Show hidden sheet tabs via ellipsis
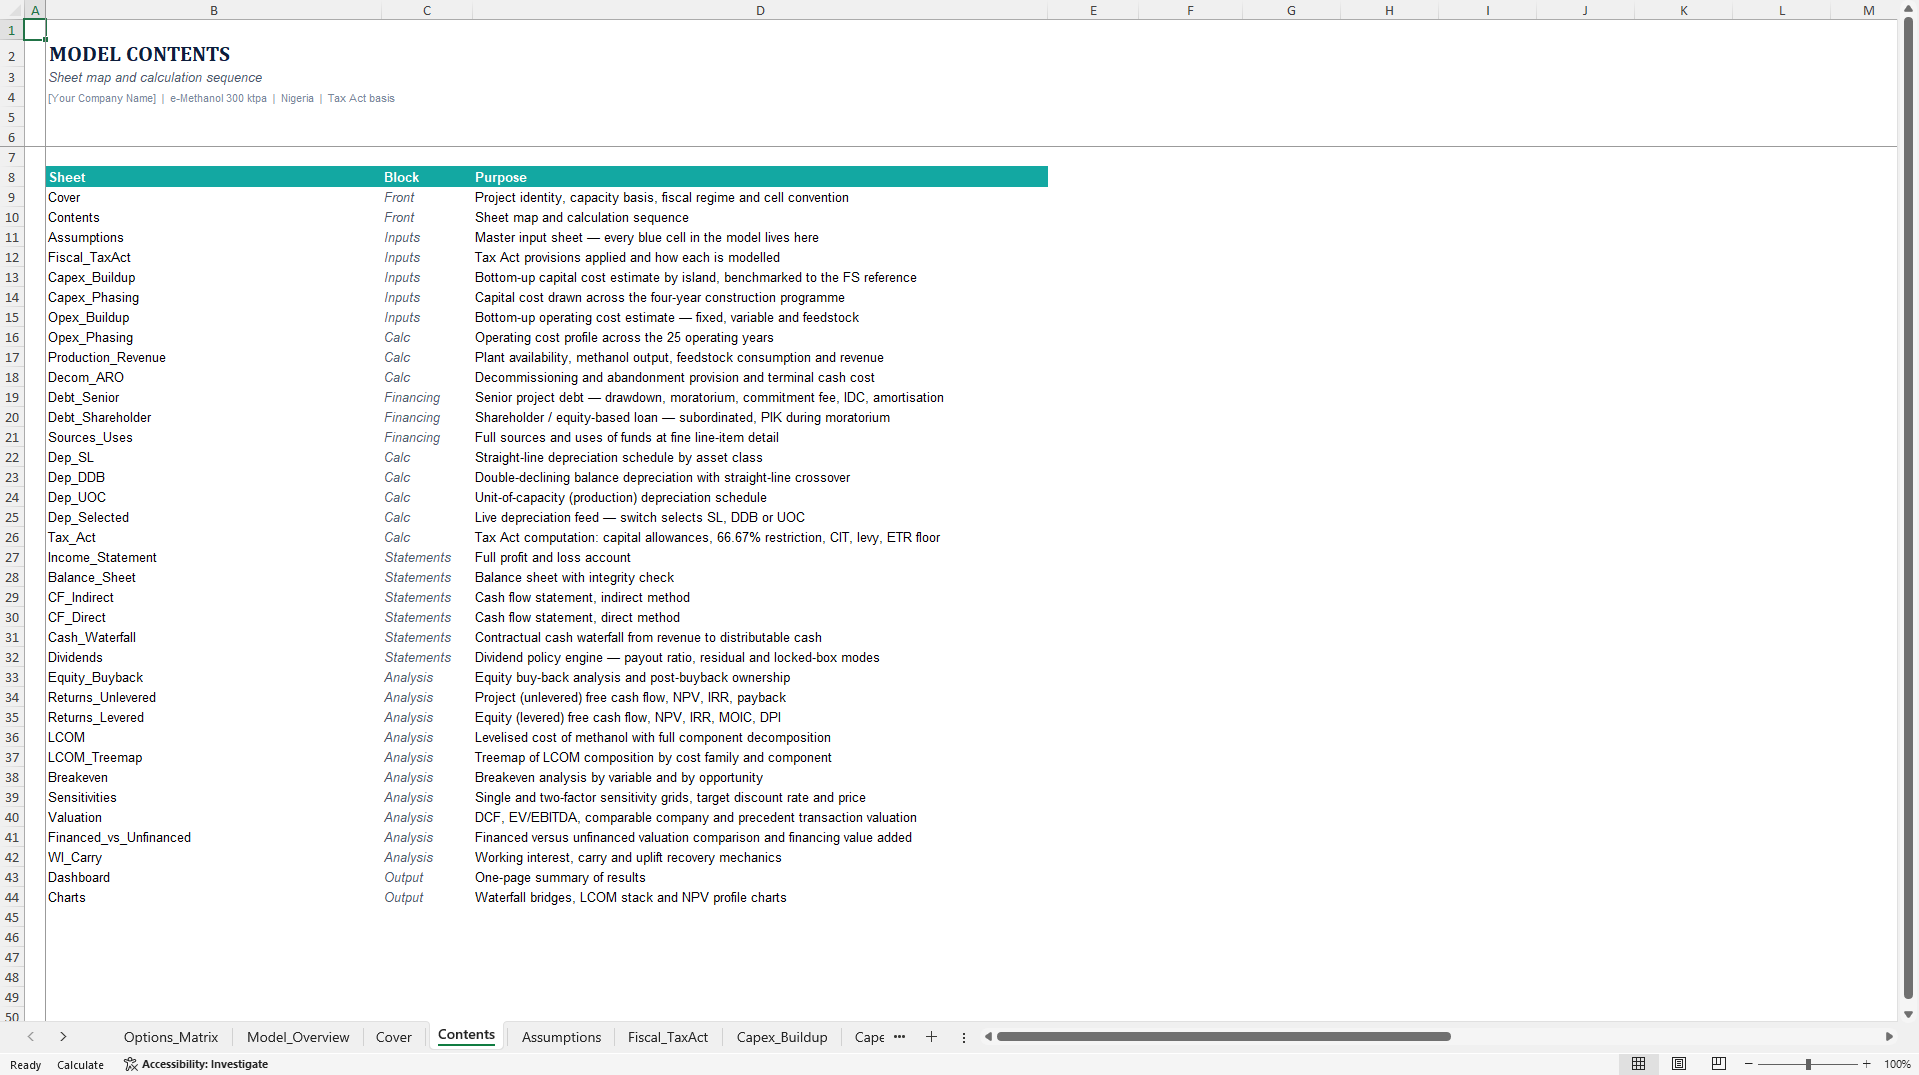 899,1037
